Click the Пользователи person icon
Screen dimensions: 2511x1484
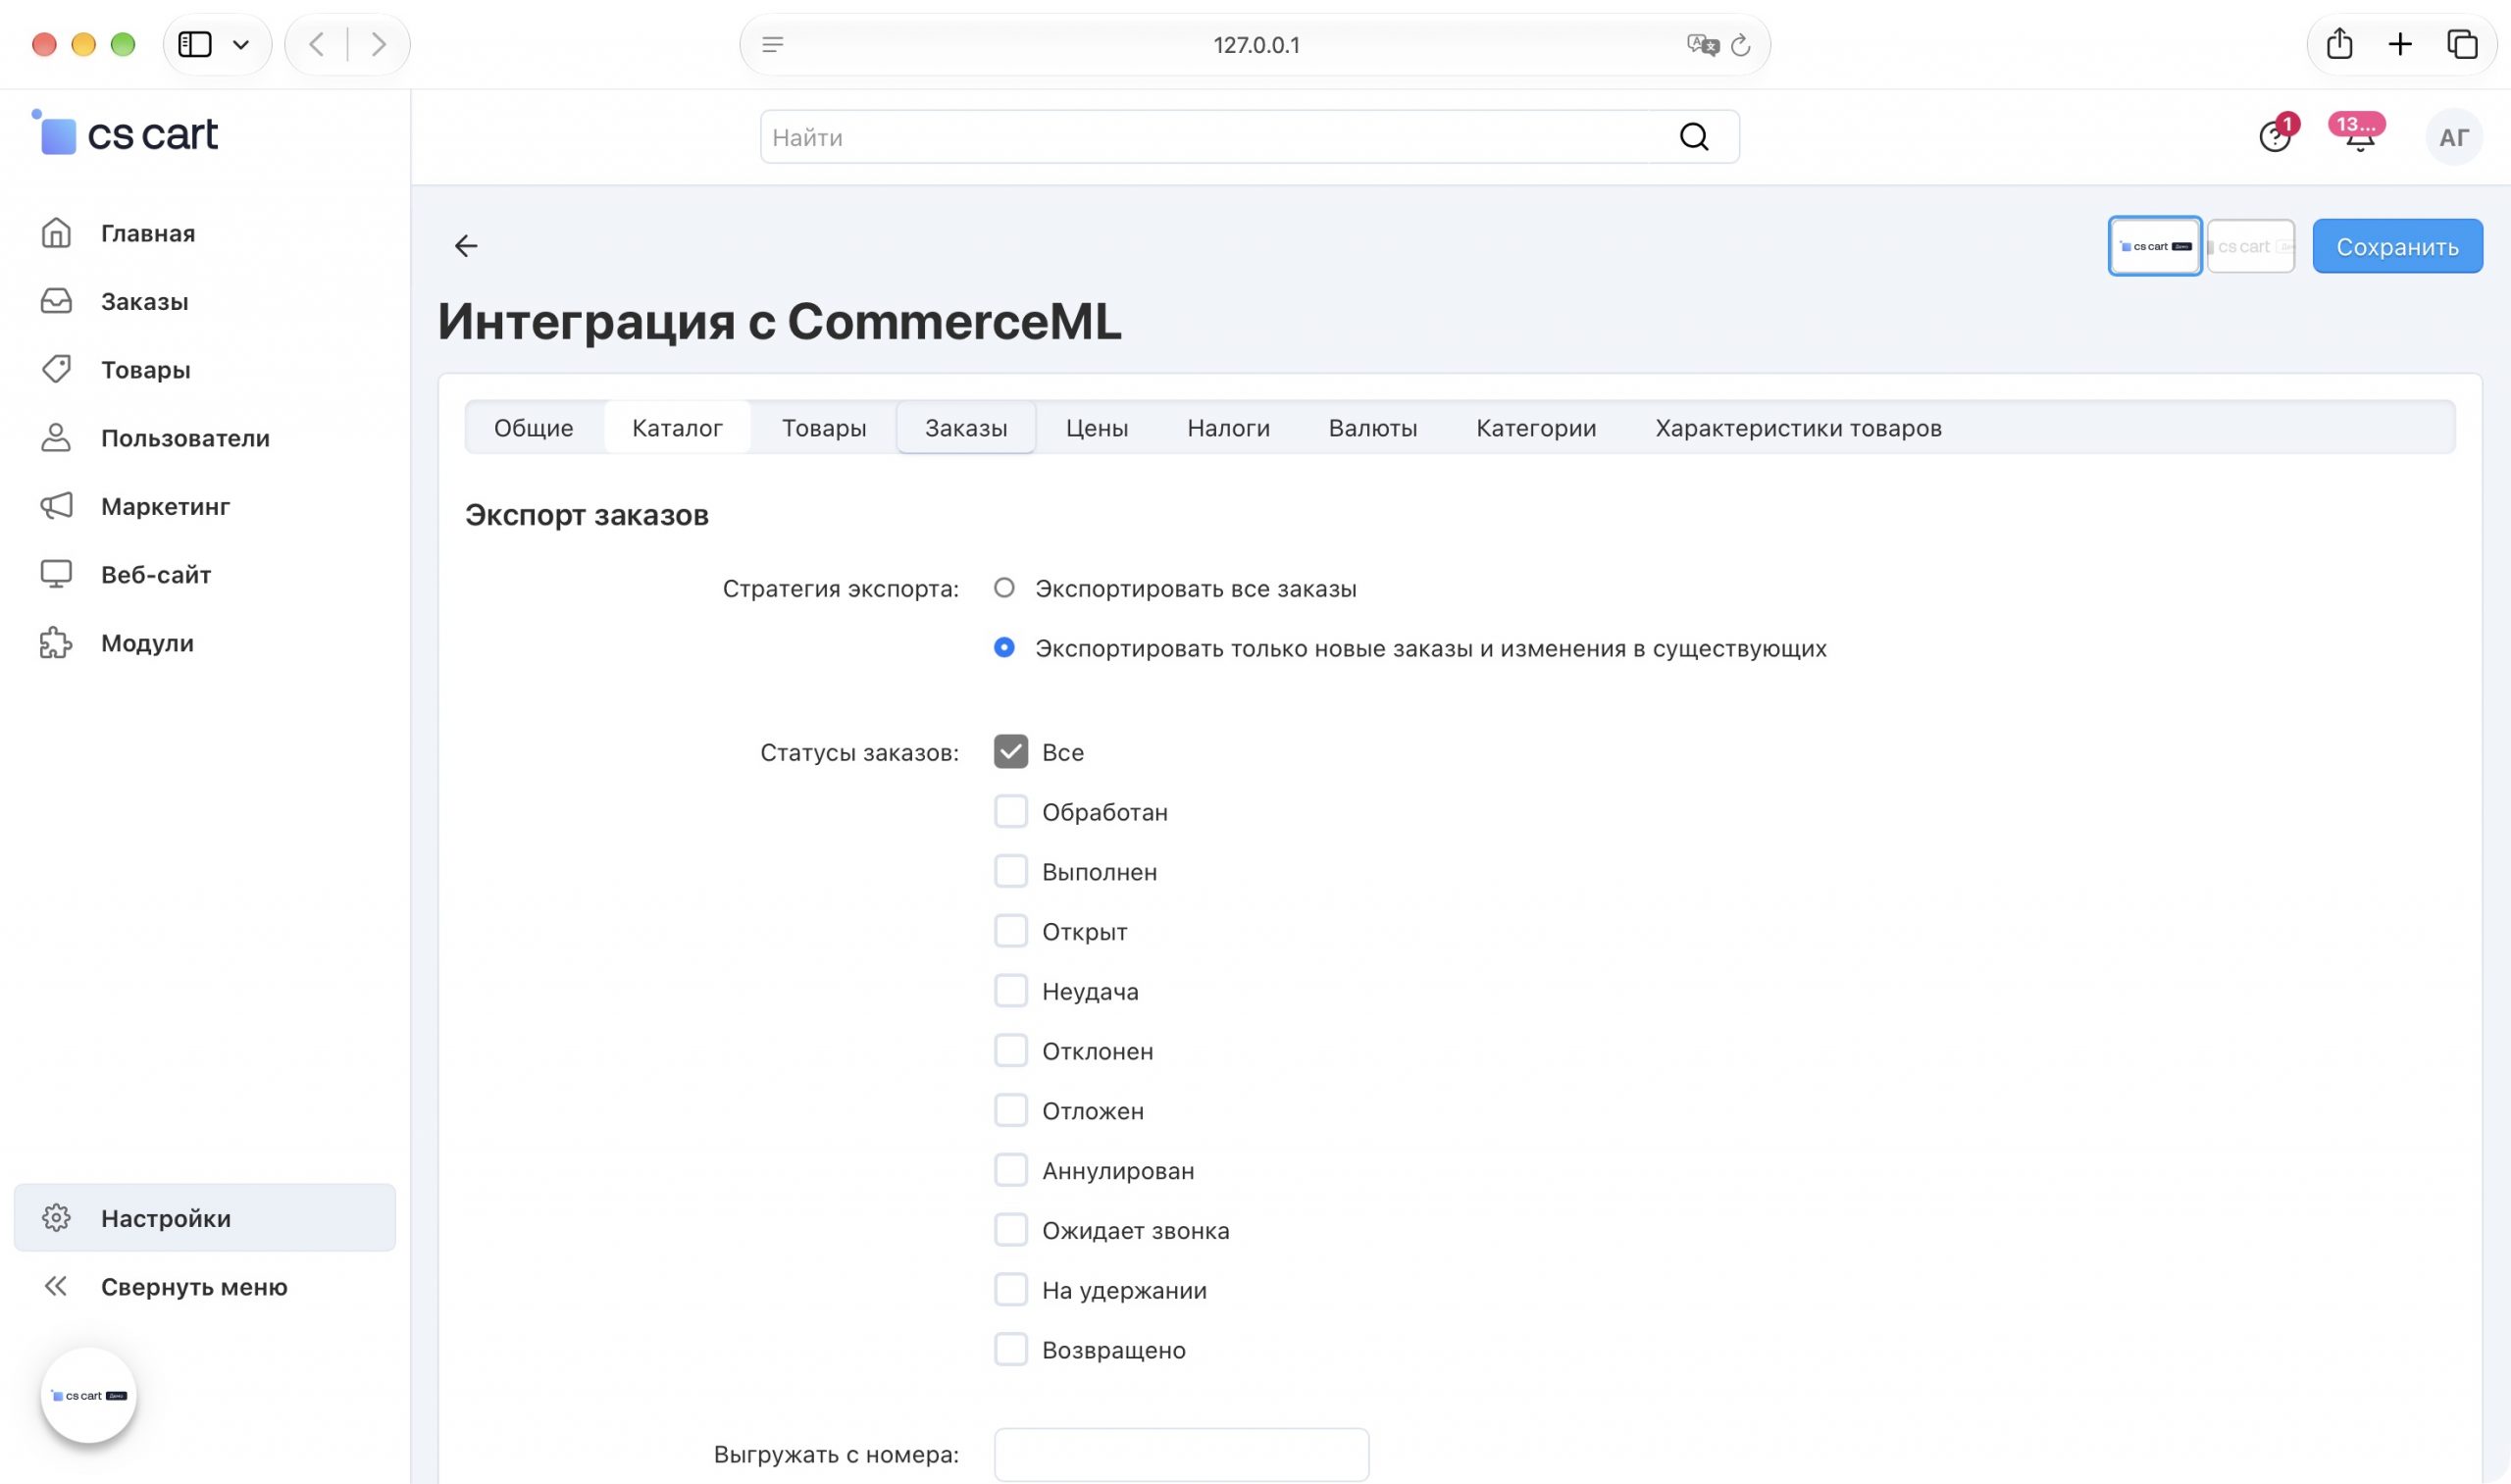56,437
